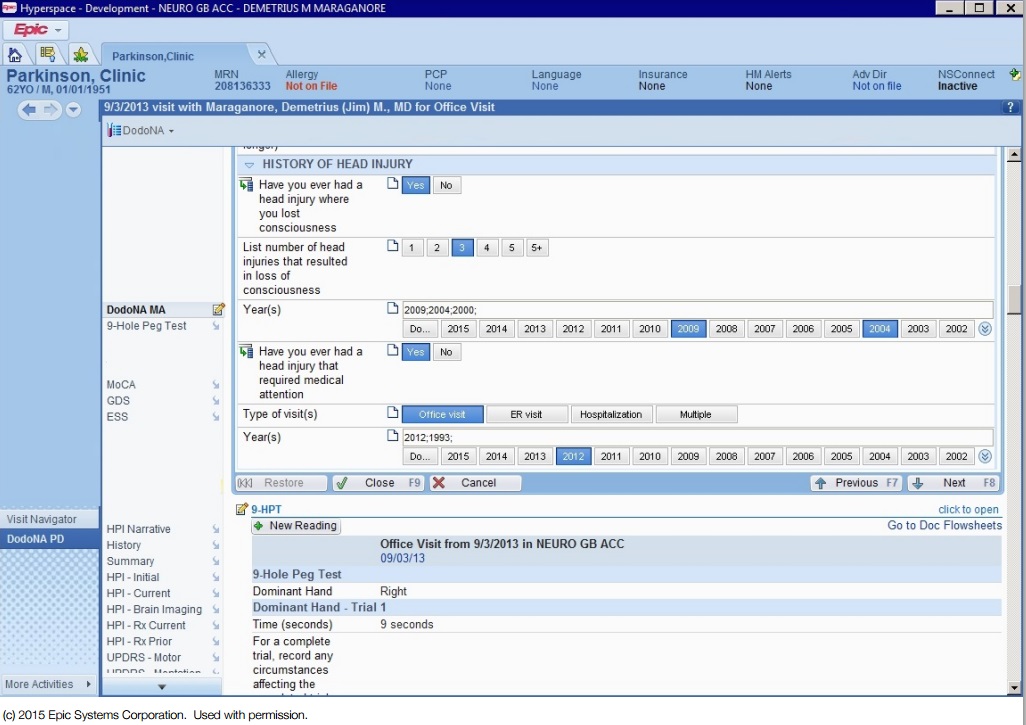Click the arrow icon next to Summary

click(215, 561)
